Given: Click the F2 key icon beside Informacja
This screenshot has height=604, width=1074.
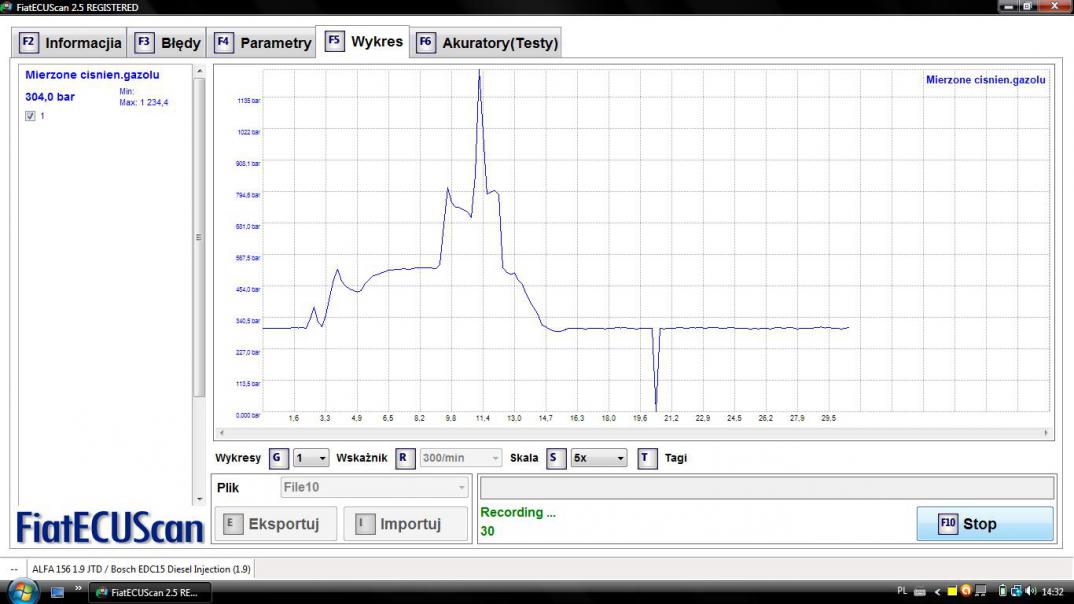Looking at the screenshot, I should coord(28,42).
